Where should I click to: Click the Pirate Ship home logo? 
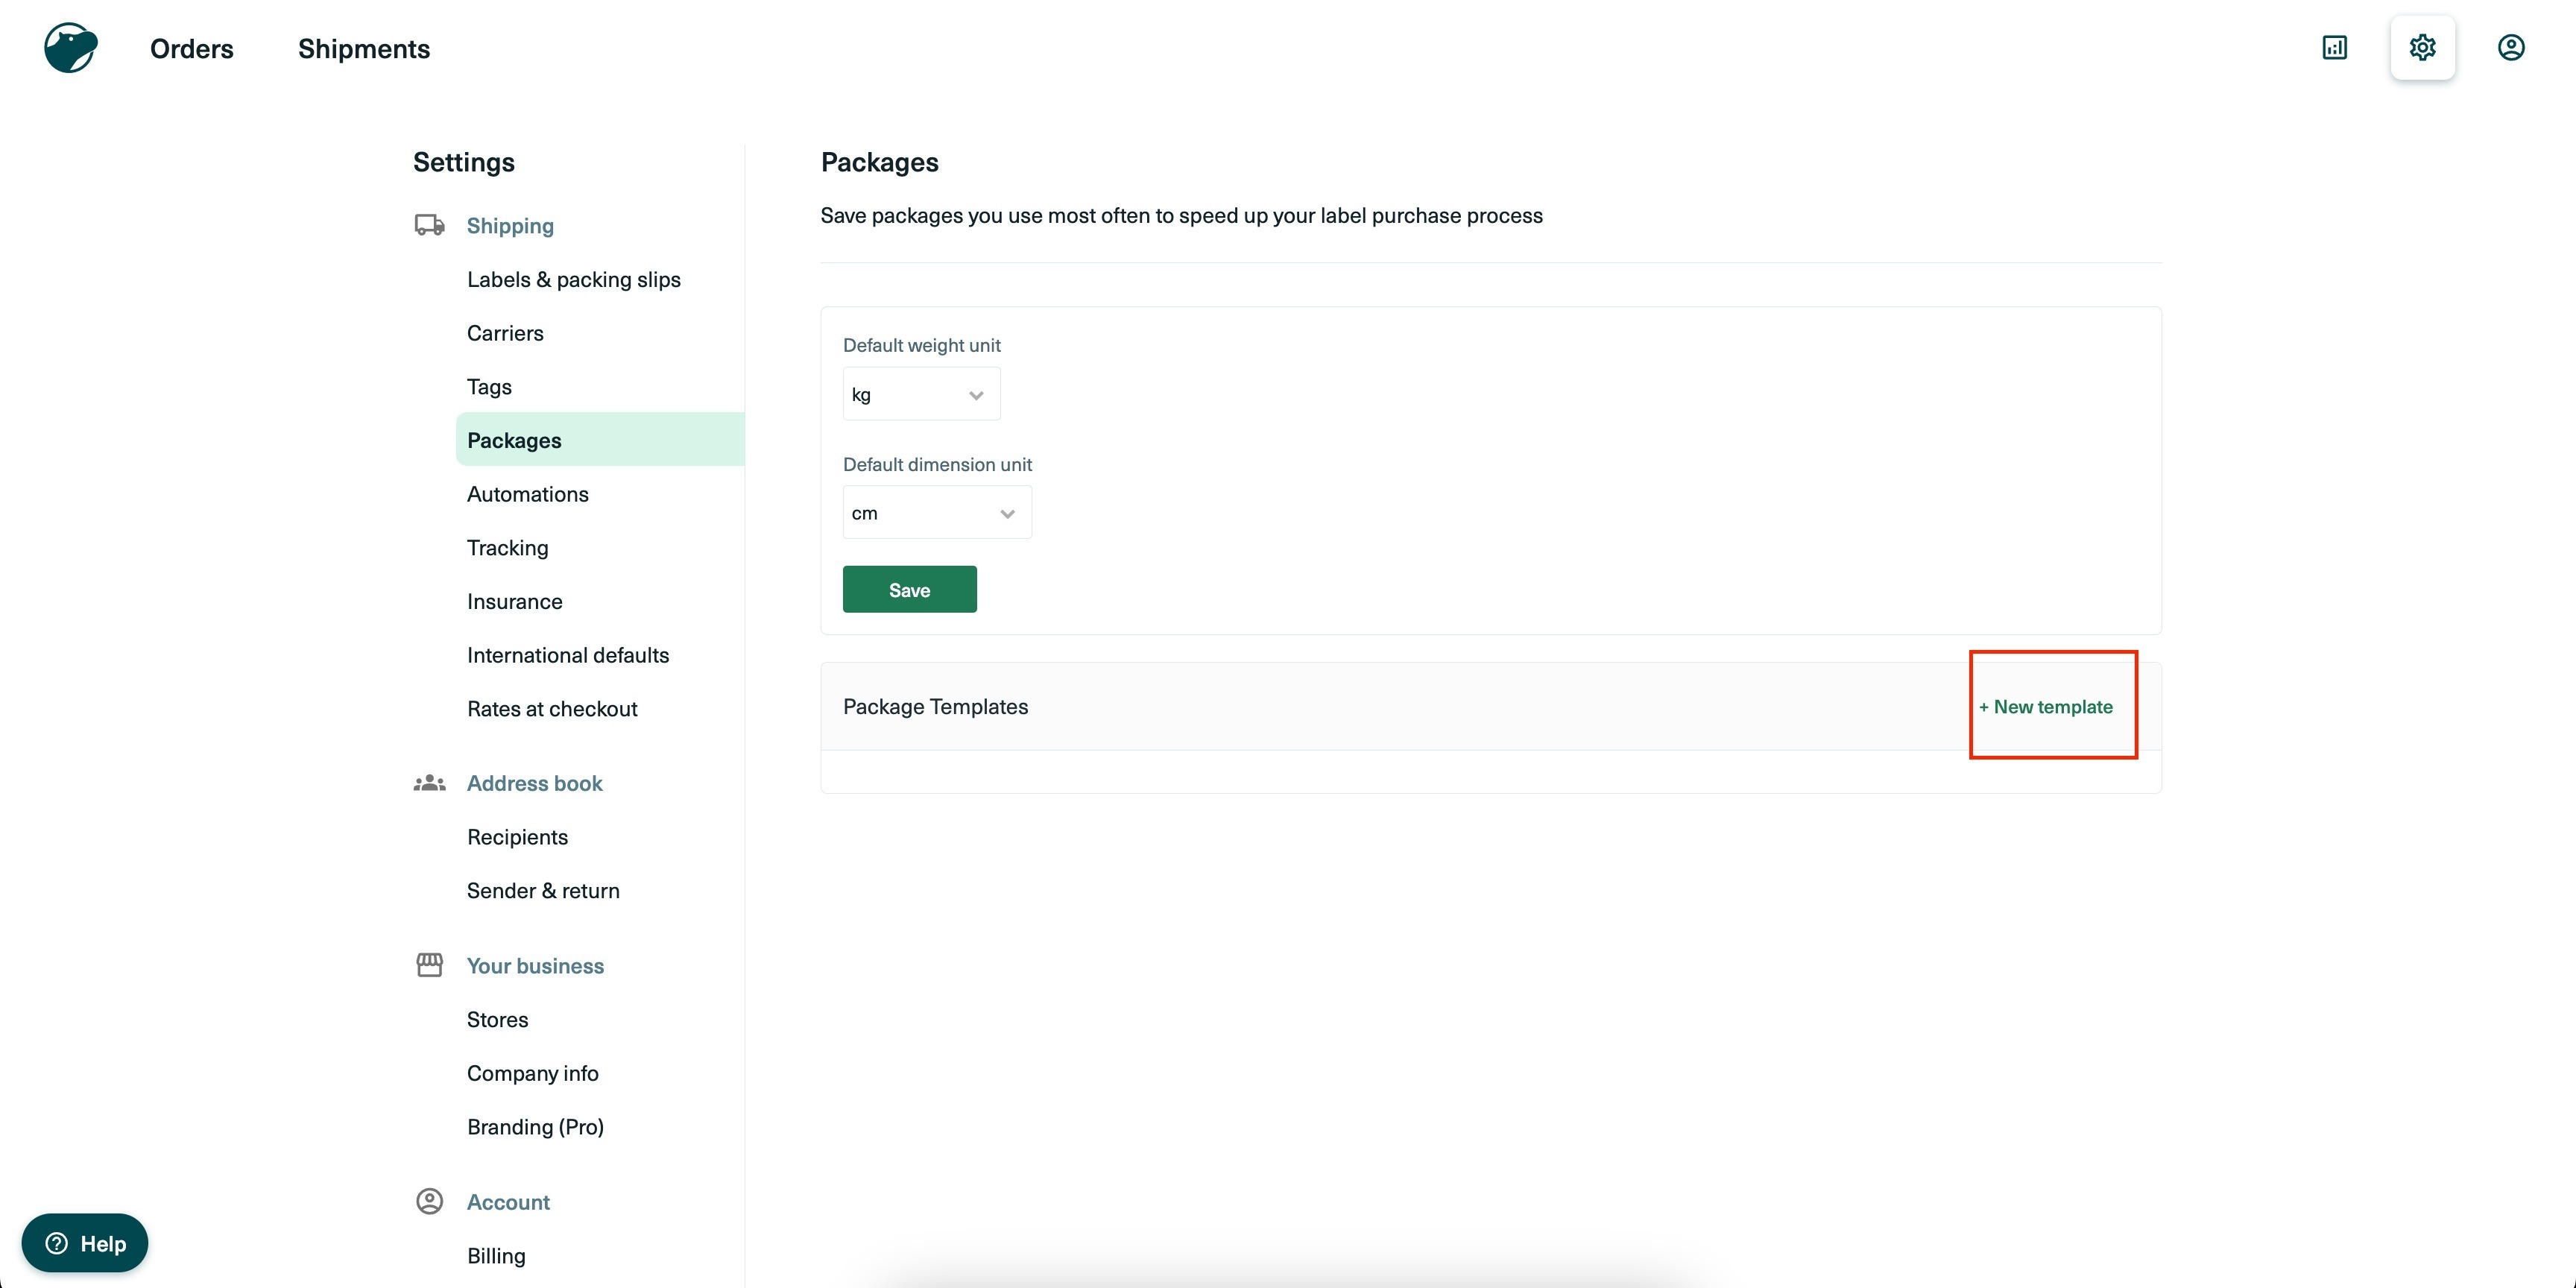click(70, 48)
